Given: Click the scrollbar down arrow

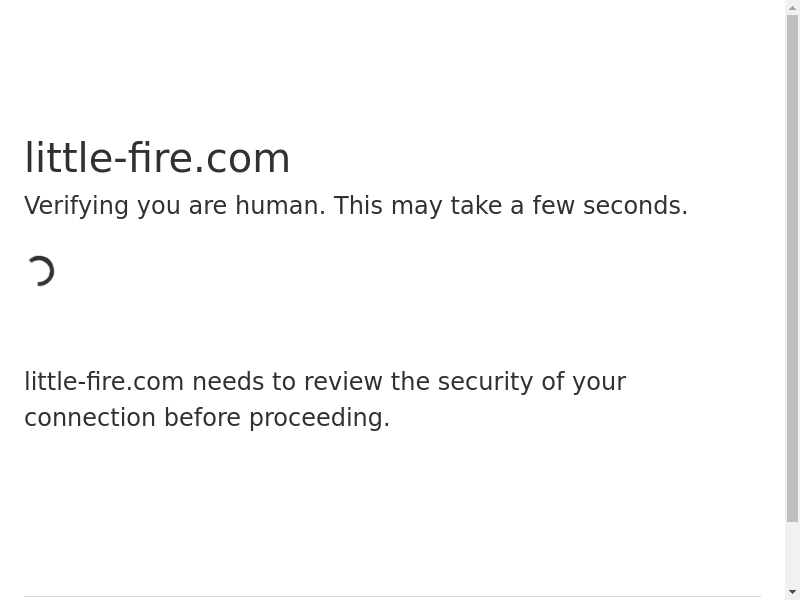Looking at the screenshot, I should click(792, 592).
